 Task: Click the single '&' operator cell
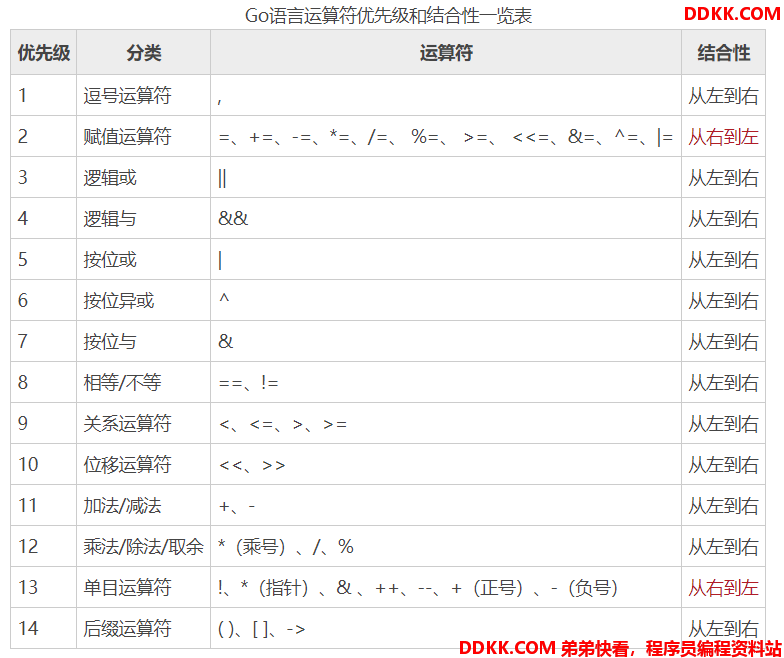[x=446, y=342]
